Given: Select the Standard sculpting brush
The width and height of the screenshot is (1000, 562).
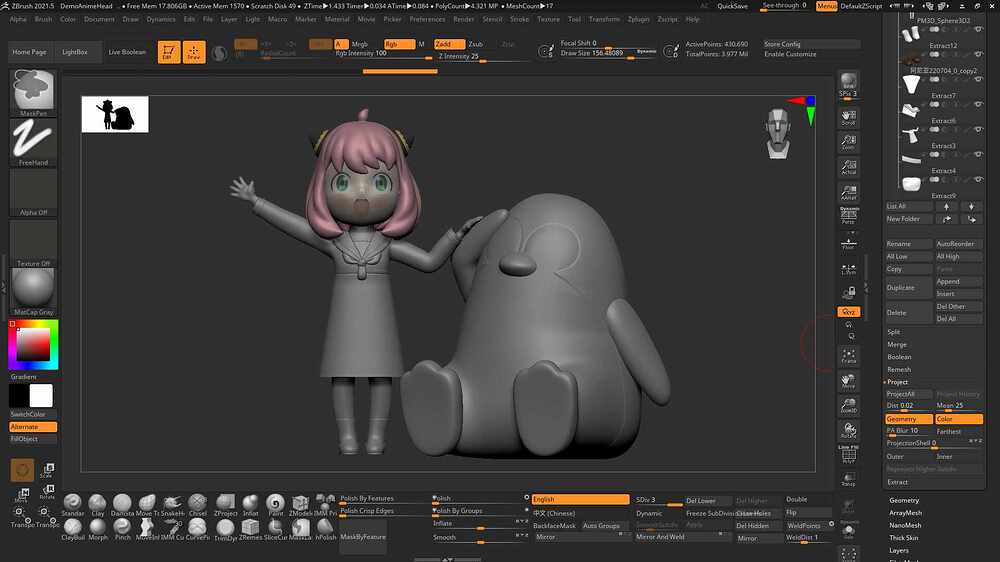Looking at the screenshot, I should click(x=73, y=504).
